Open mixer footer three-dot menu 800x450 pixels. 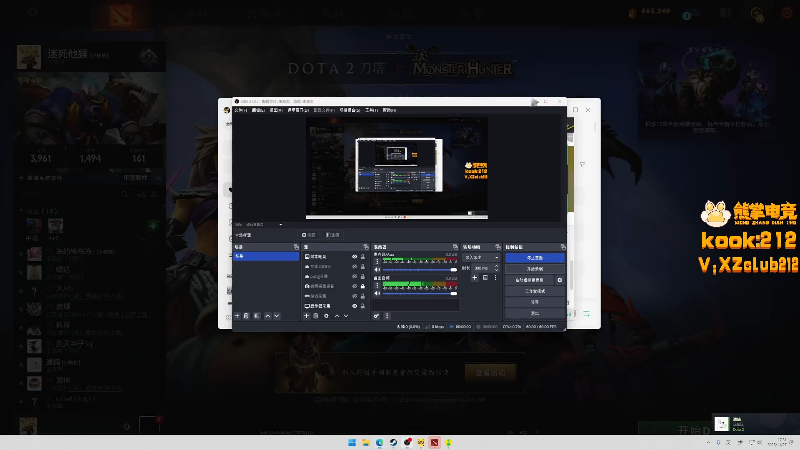(387, 316)
